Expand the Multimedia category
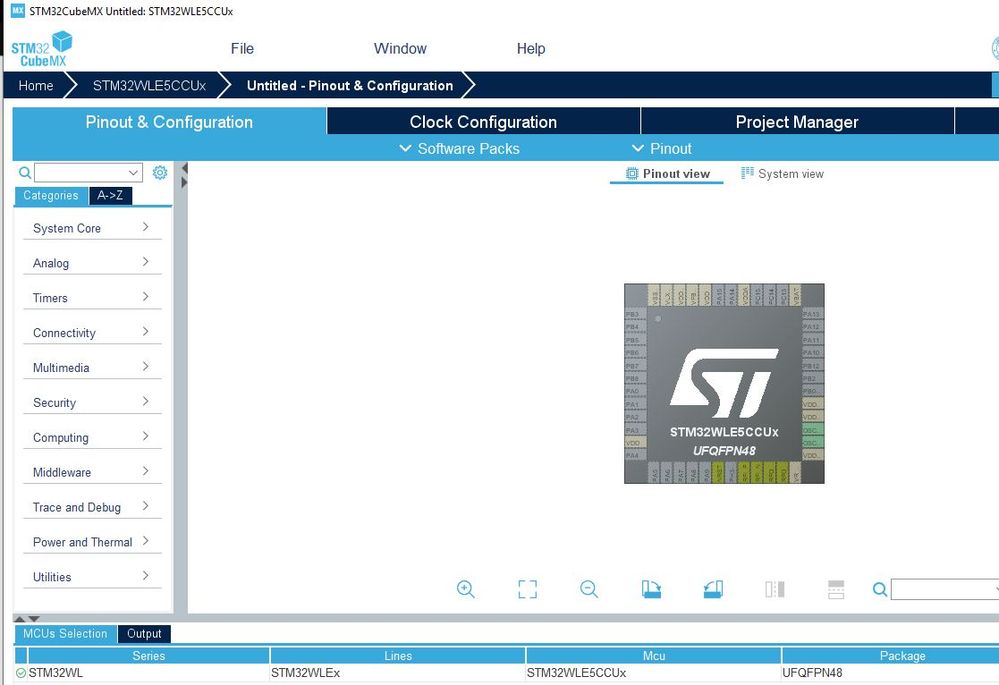Screen dimensions: 999x685 (x=92, y=367)
